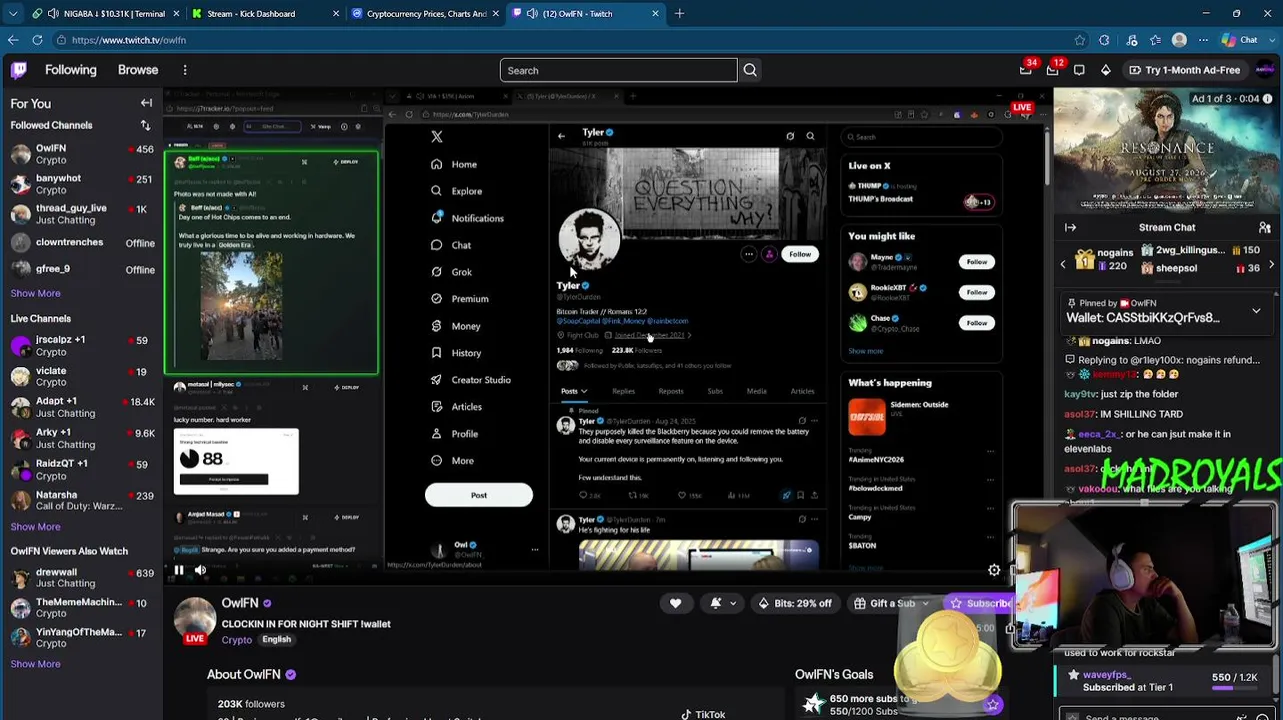
Task: Sort the Followed Channels list
Action: (x=145, y=125)
